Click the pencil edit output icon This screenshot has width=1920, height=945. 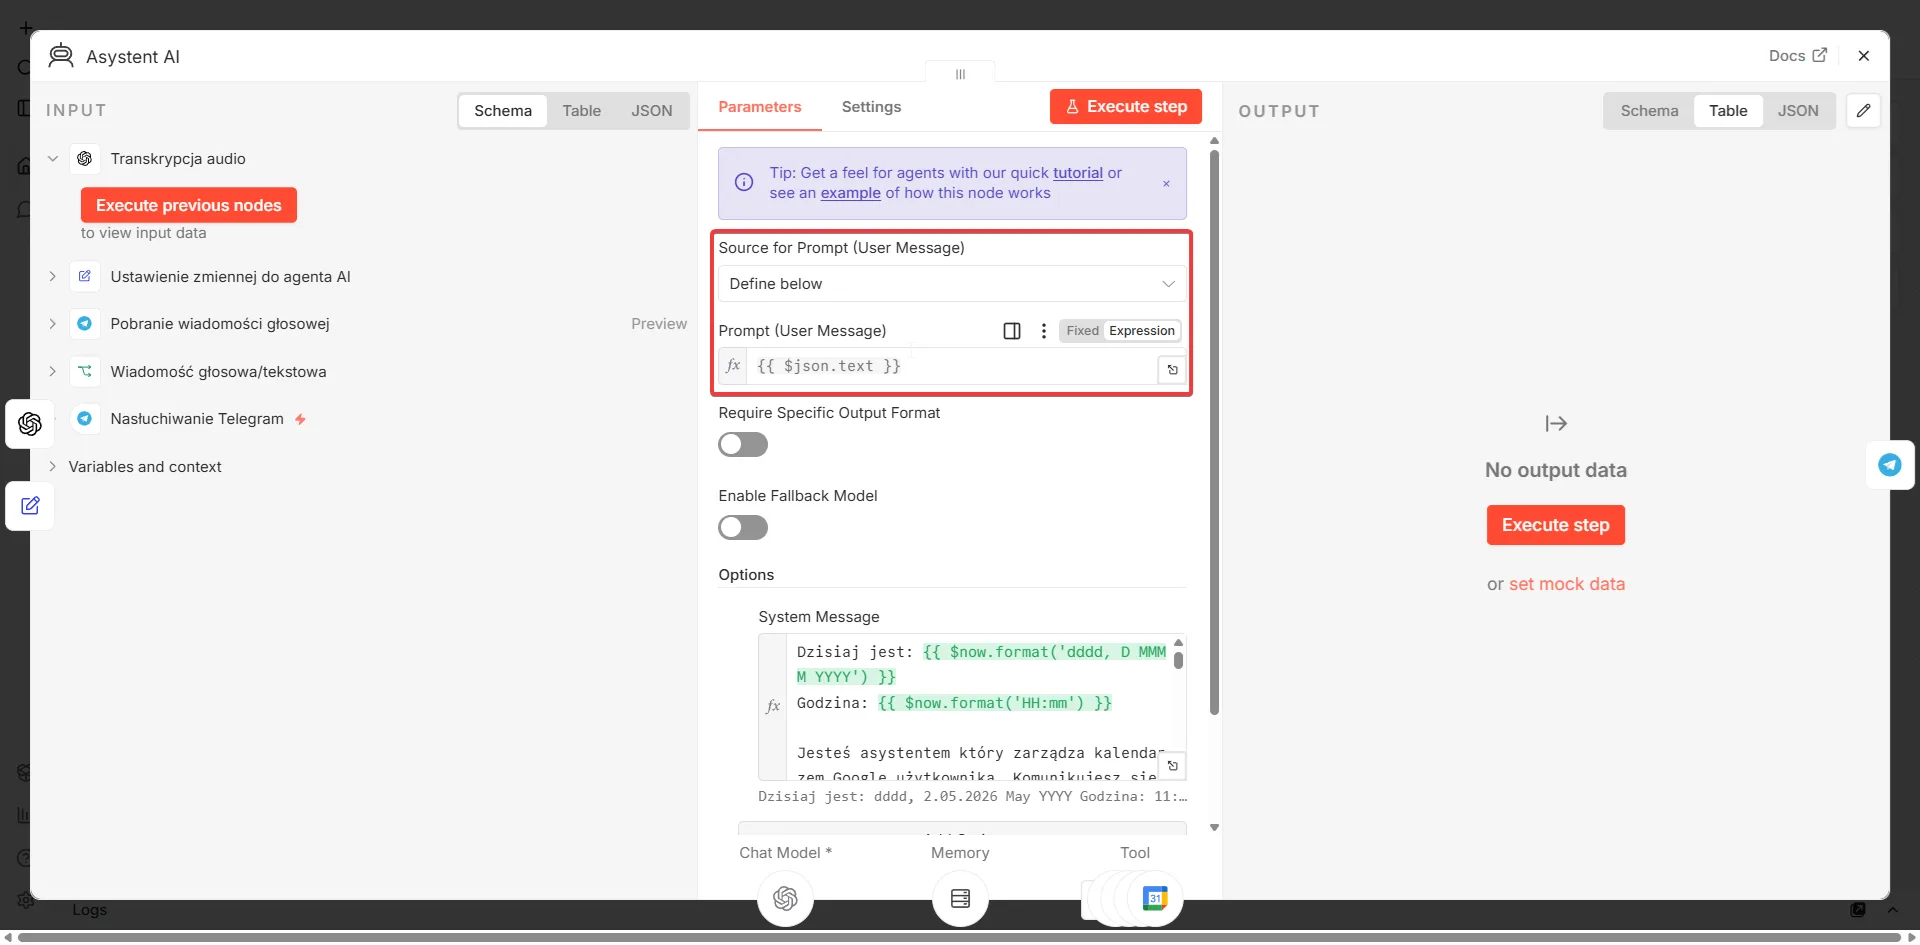(1864, 111)
